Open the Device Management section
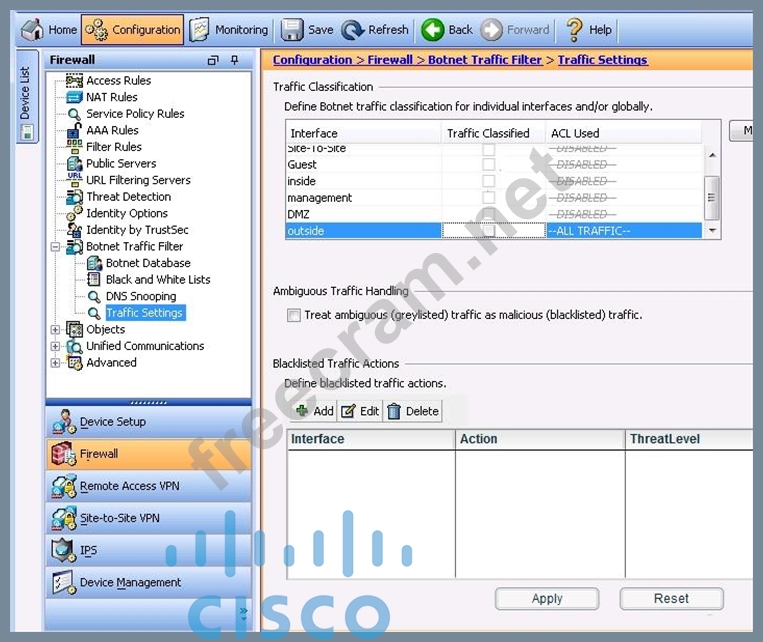This screenshot has height=642, width=763. point(130,582)
